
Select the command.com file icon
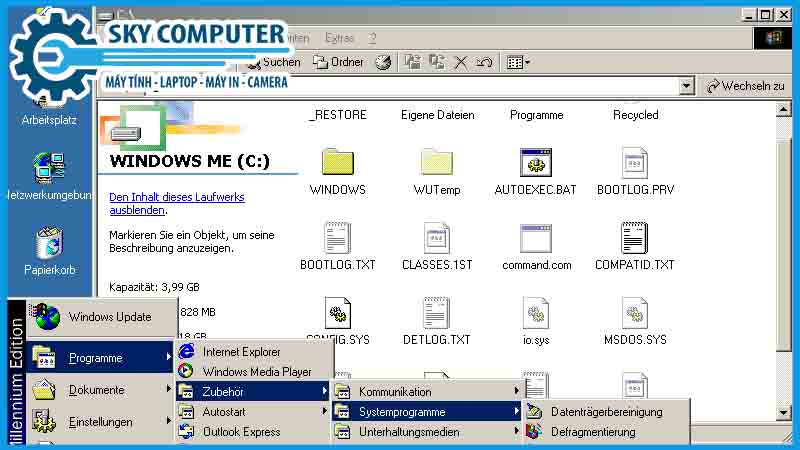click(x=536, y=238)
